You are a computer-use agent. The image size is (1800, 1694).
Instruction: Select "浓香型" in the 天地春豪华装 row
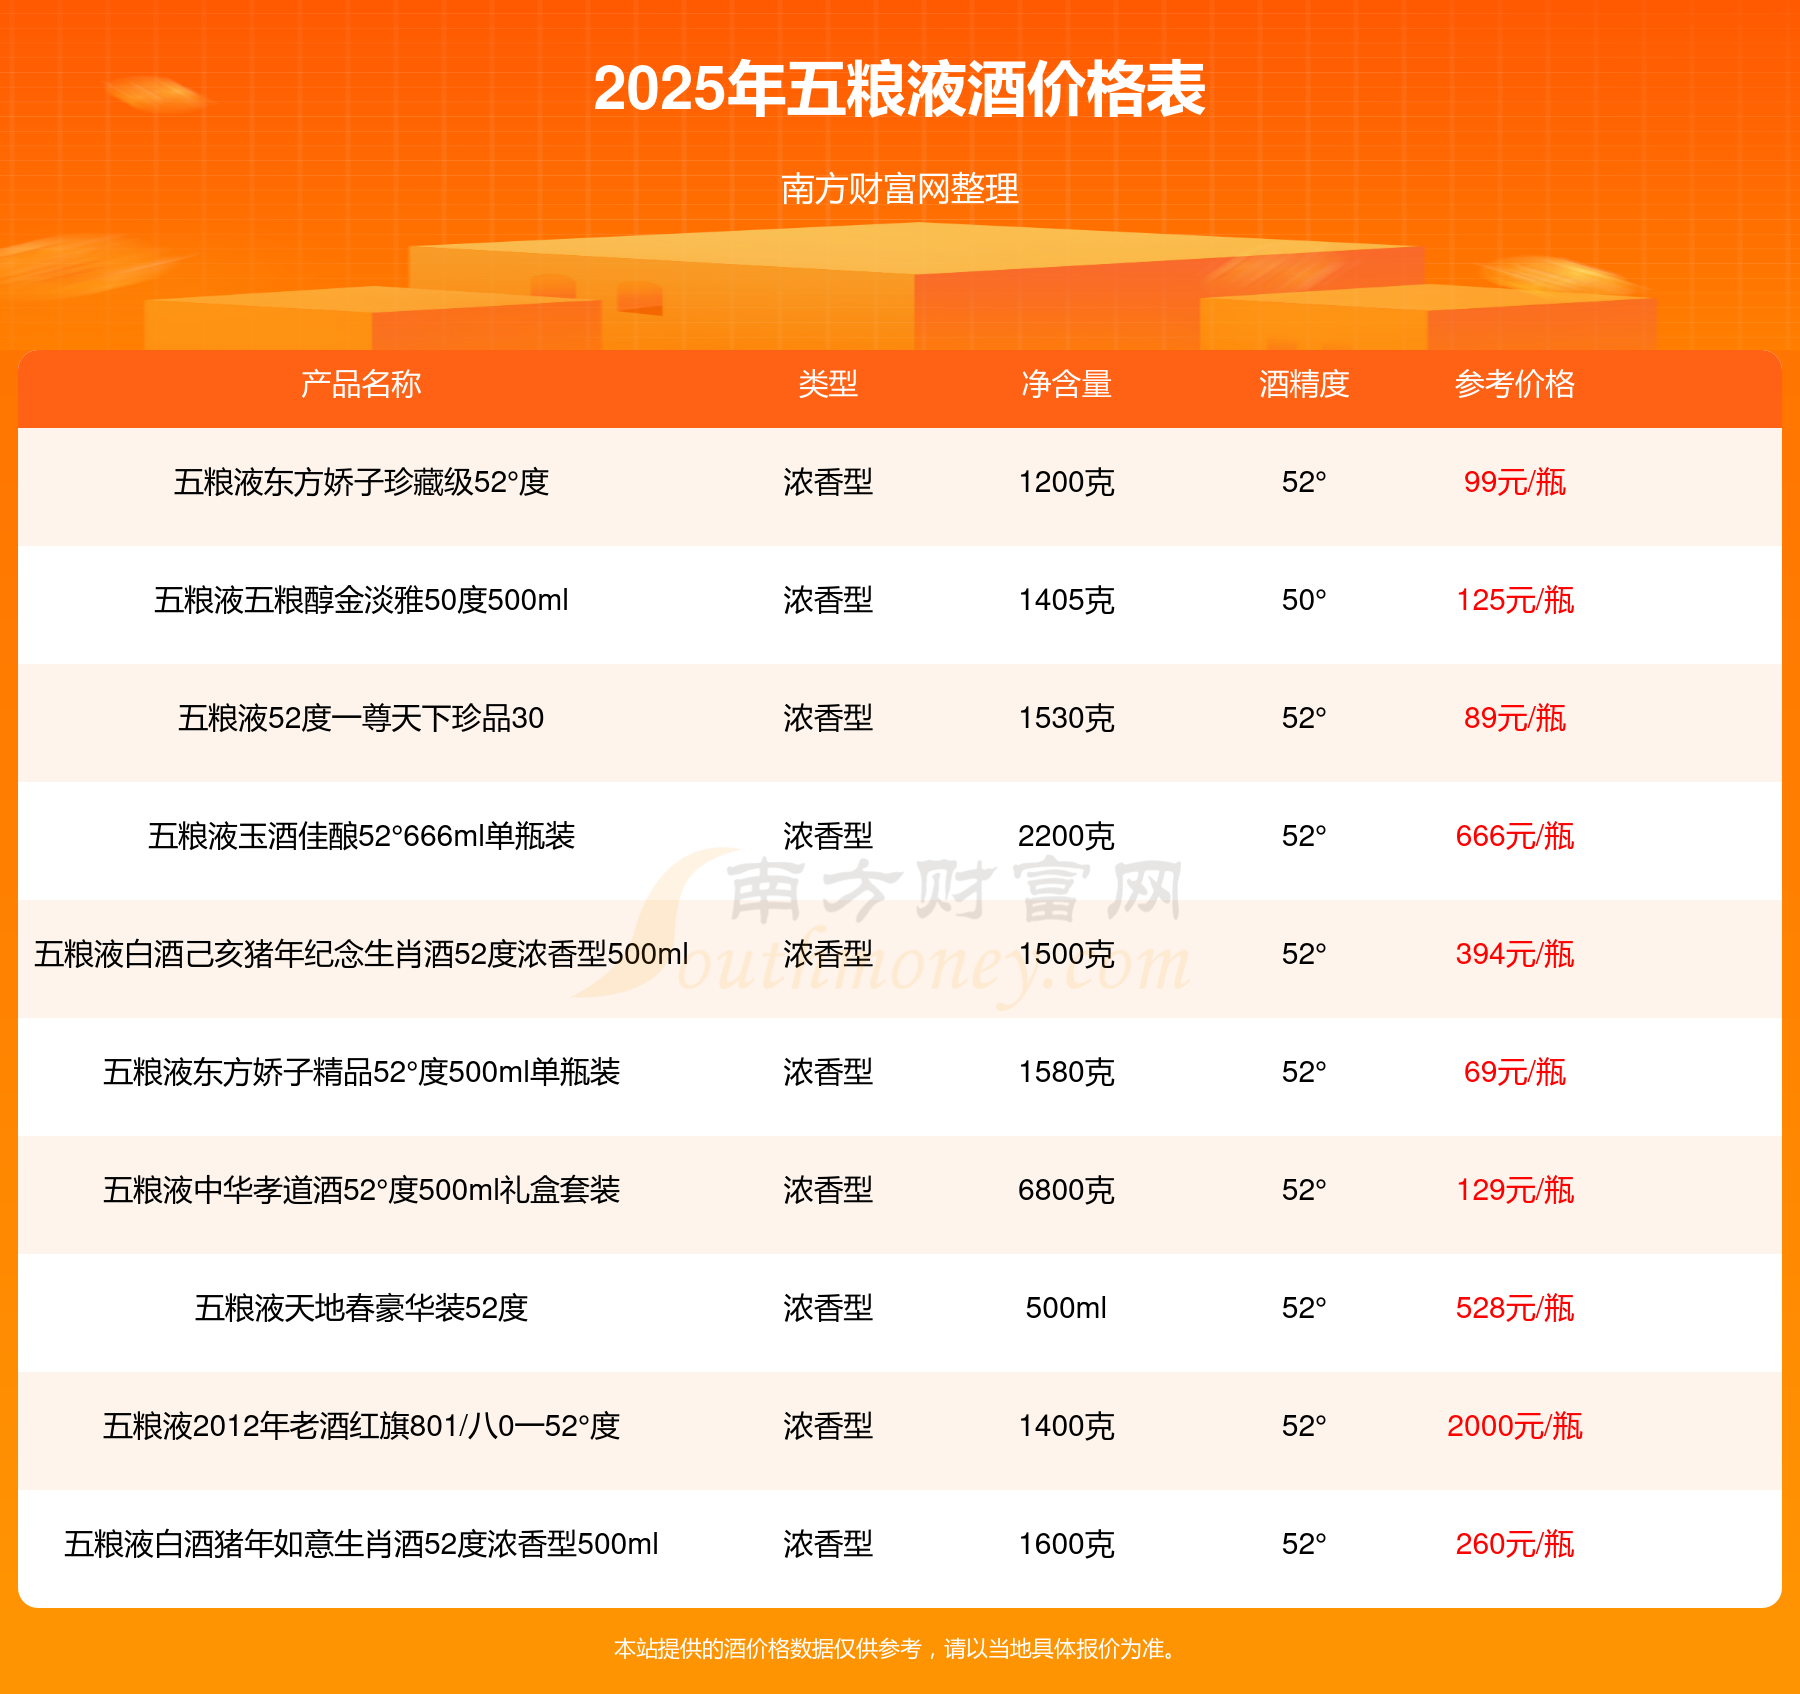tap(828, 1308)
